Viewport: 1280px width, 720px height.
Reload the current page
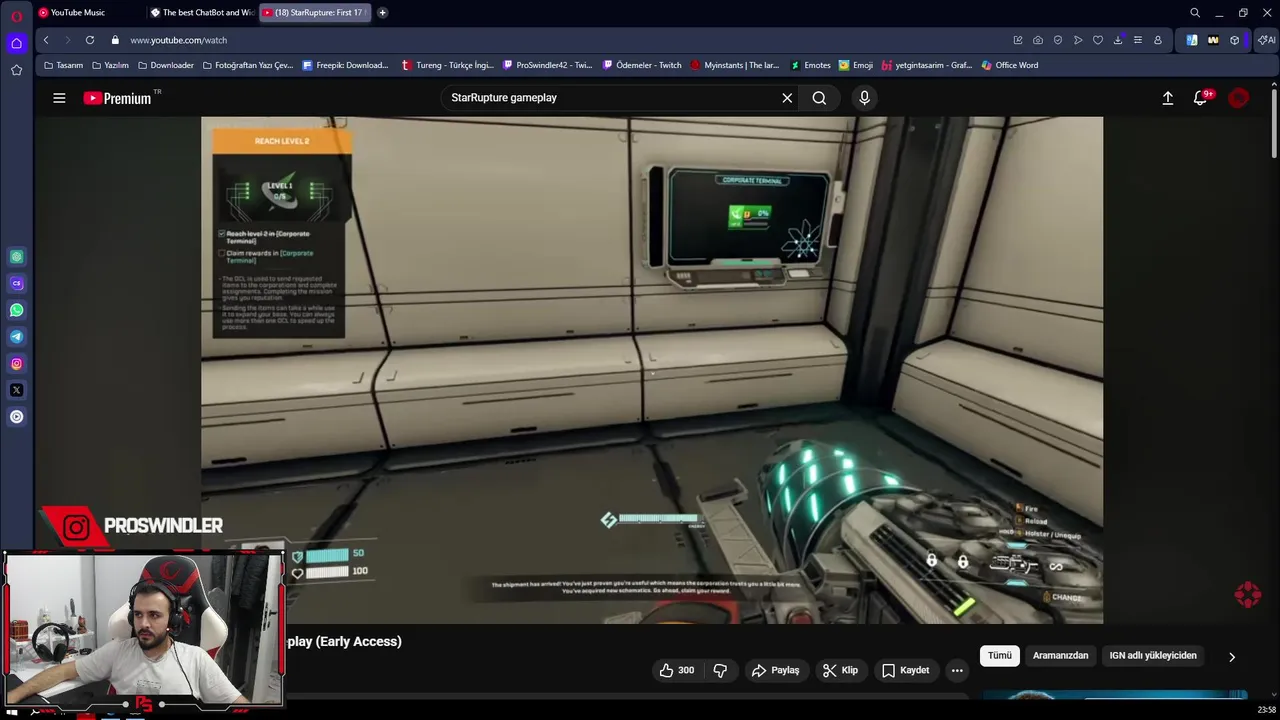click(x=90, y=40)
